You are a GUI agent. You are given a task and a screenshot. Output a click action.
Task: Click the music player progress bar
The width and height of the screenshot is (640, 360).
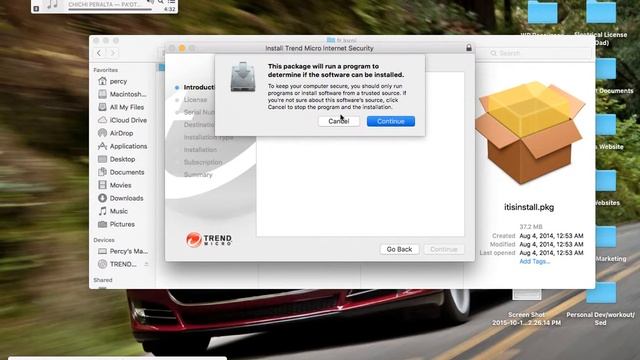[x=110, y=9]
